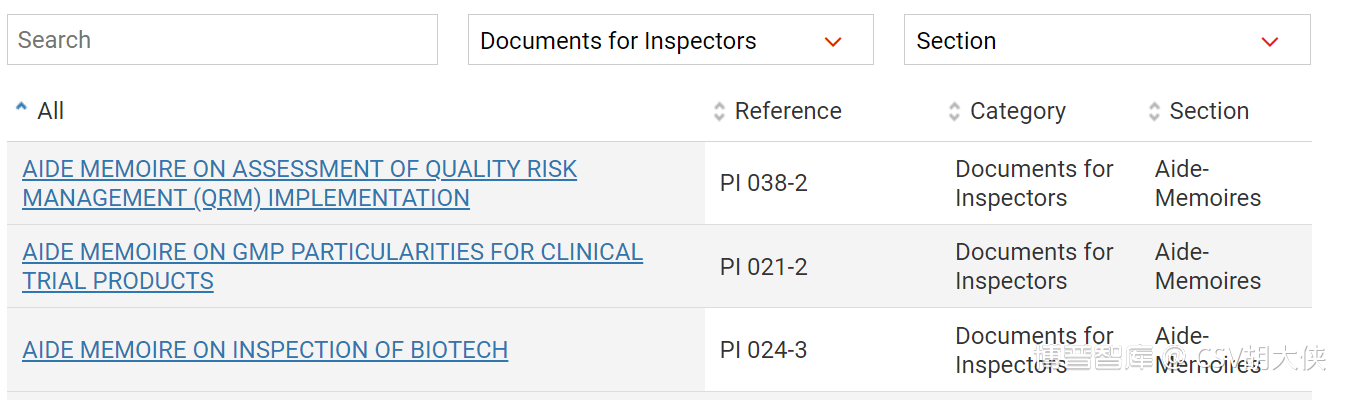
Task: Click the Search text field
Action: [x=222, y=40]
